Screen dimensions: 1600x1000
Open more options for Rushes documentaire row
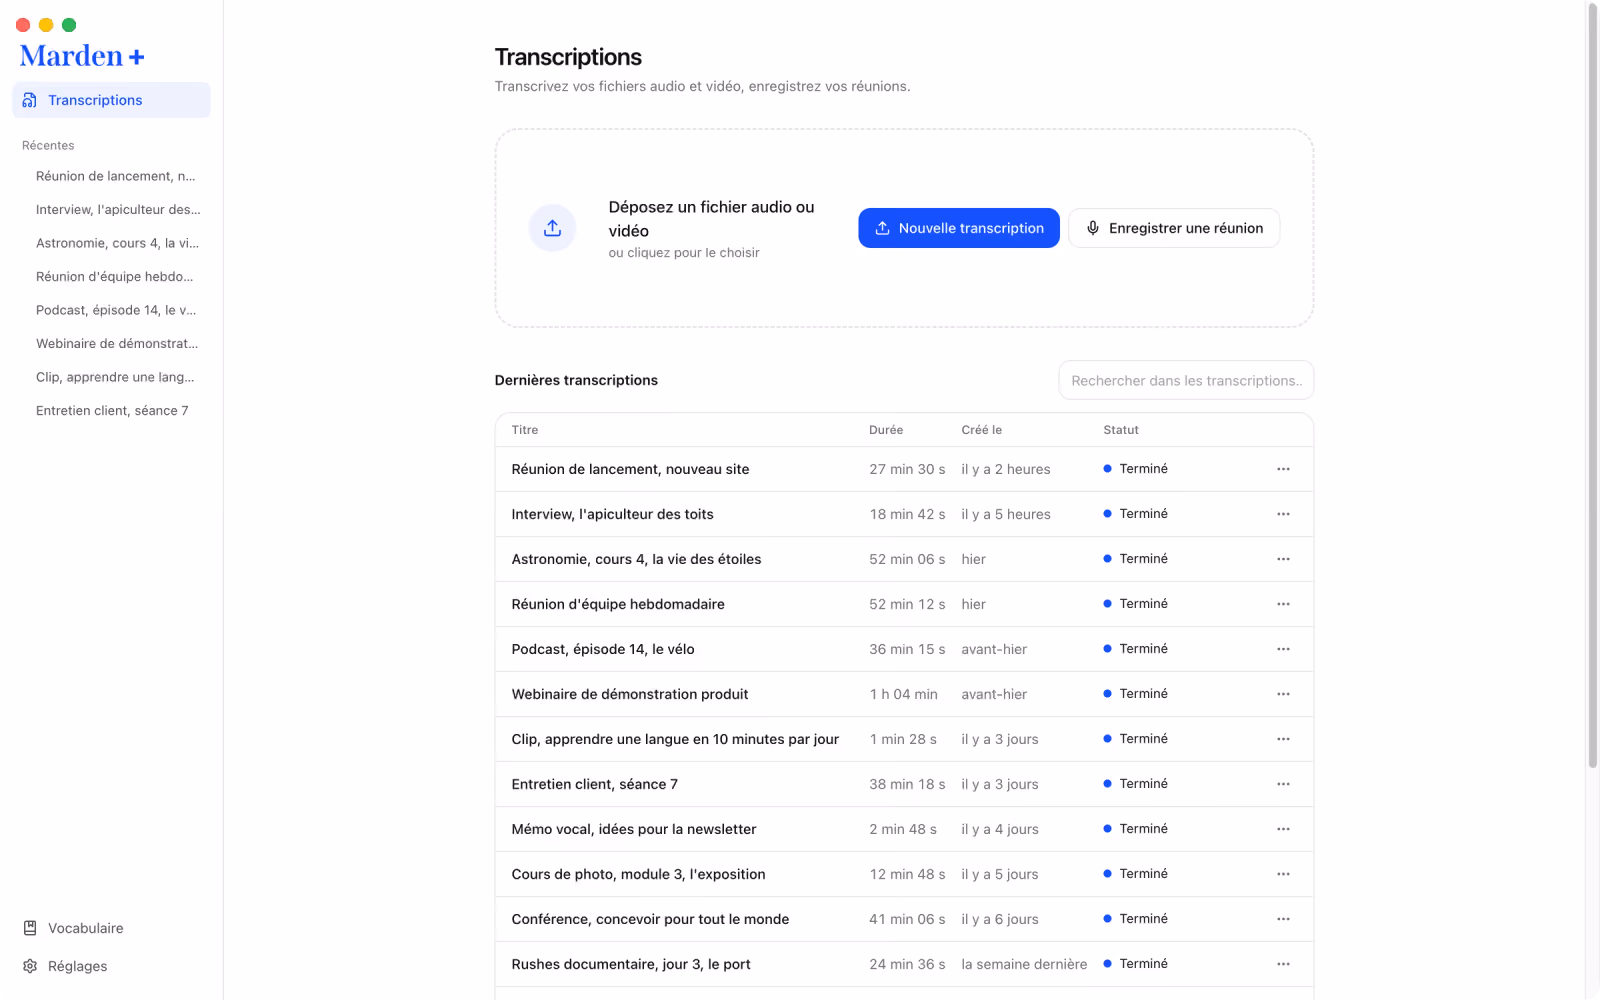pos(1283,964)
